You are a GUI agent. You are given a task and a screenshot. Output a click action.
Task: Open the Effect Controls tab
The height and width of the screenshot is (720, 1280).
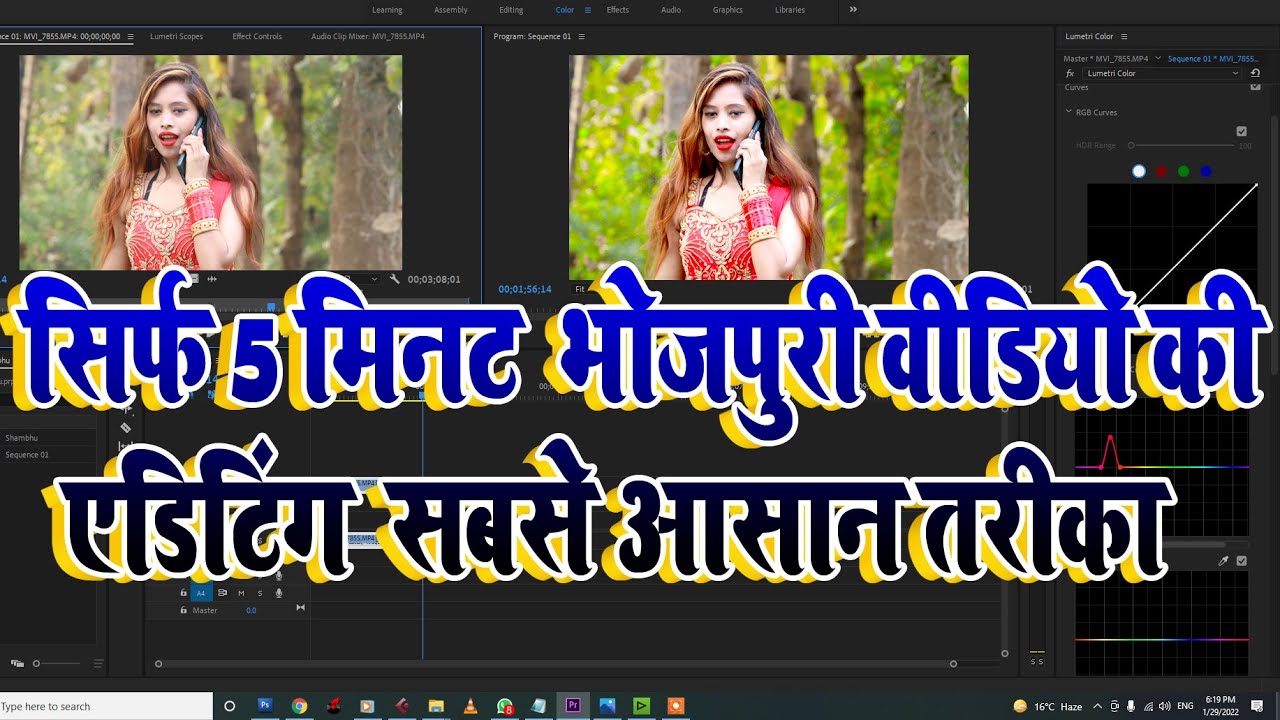point(257,36)
